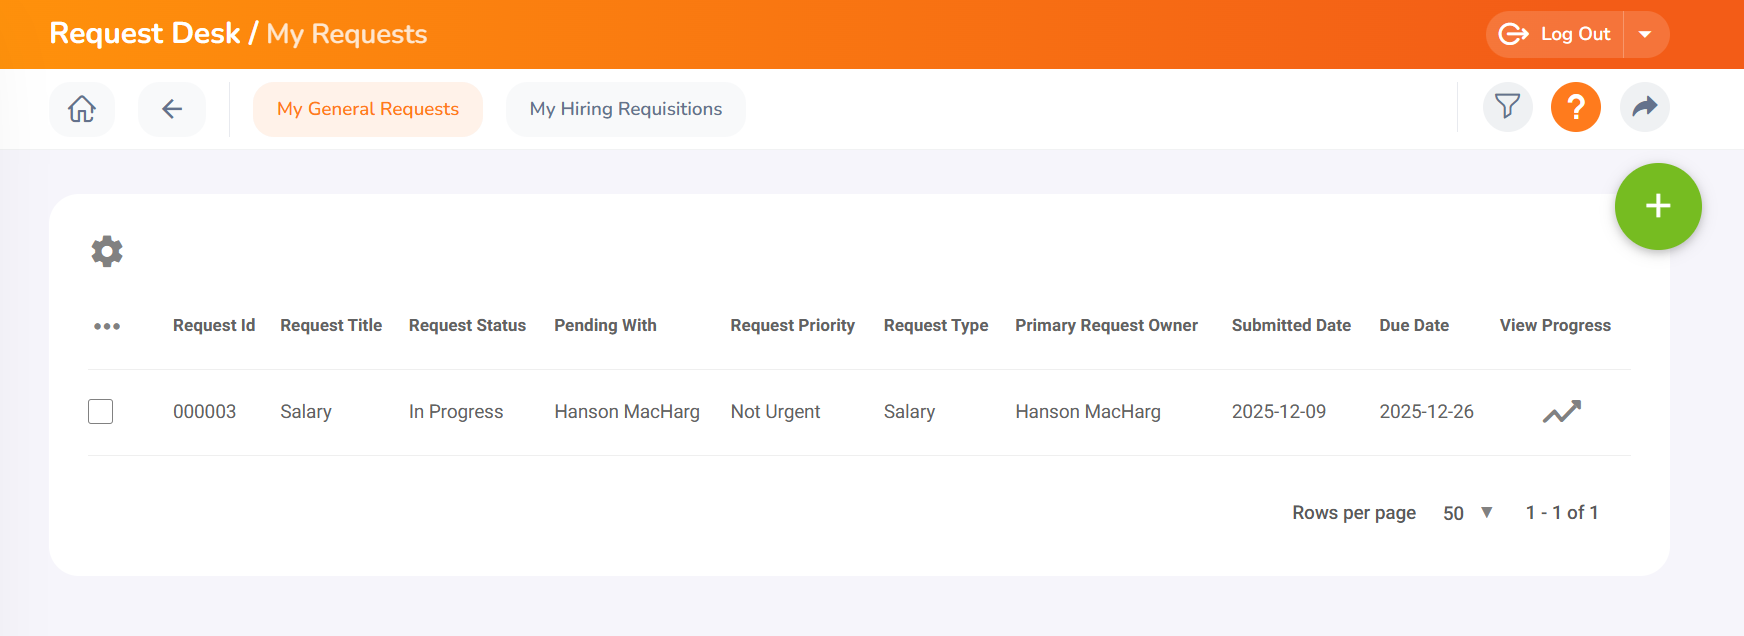Click the Request Desk breadcrumb link
The height and width of the screenshot is (636, 1744).
145,34
